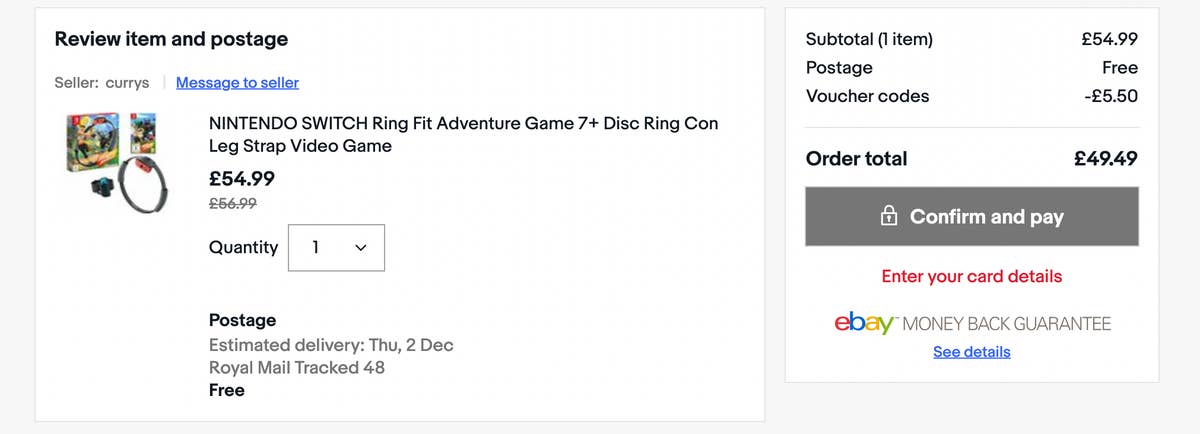Viewport: 1200px width, 434px height.
Task: Click the quantity dropdown chevron arrow
Action: point(361,247)
